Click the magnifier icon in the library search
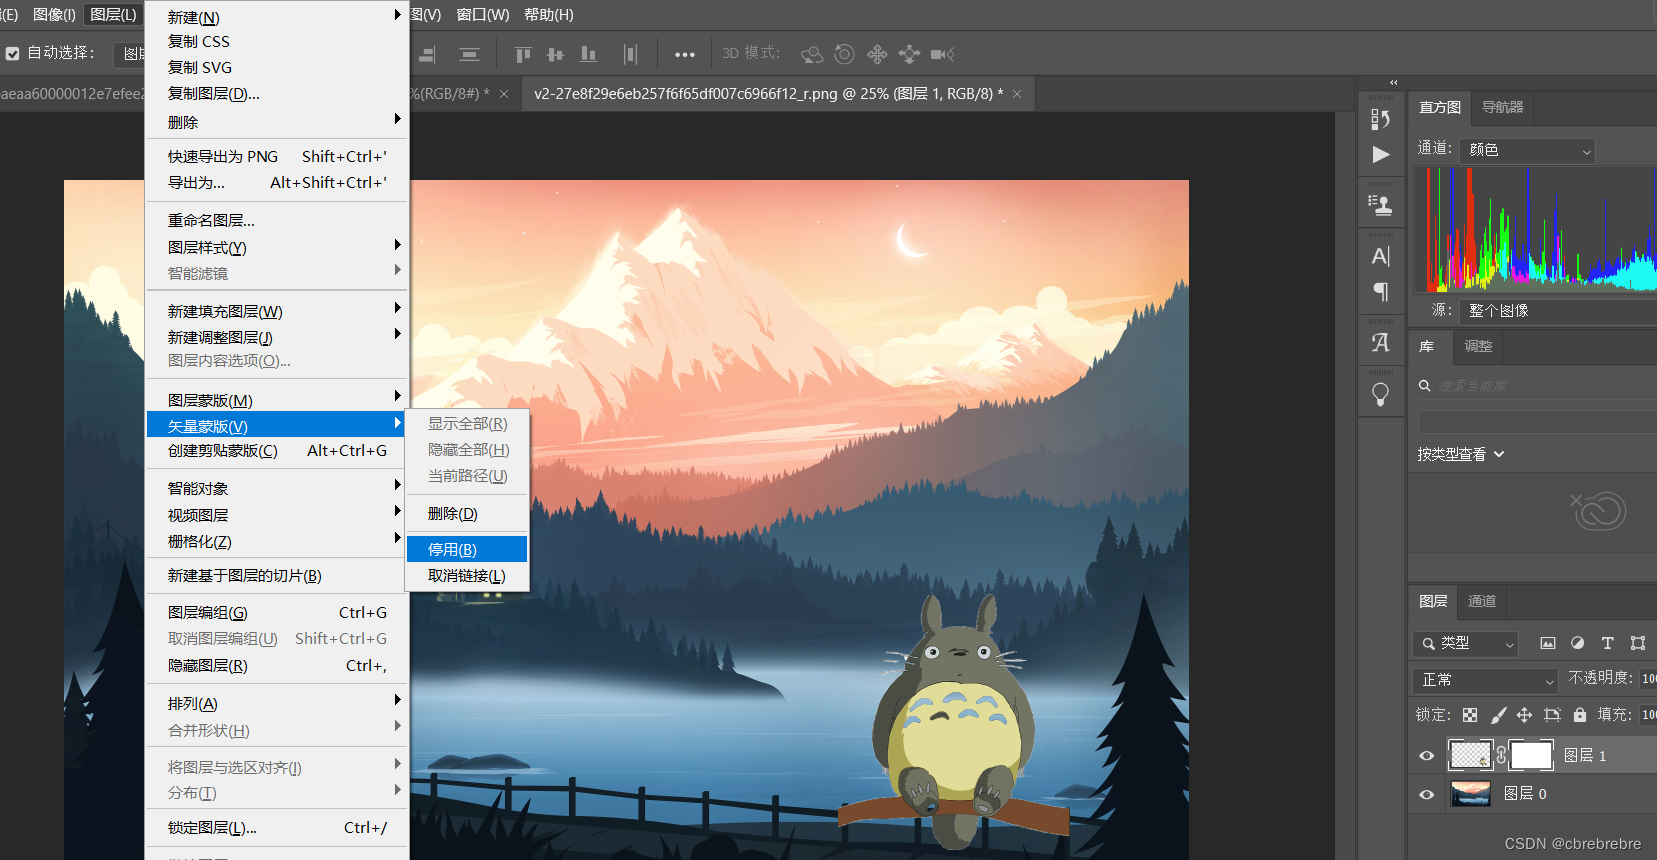Viewport: 1657px width, 860px height. (x=1425, y=386)
